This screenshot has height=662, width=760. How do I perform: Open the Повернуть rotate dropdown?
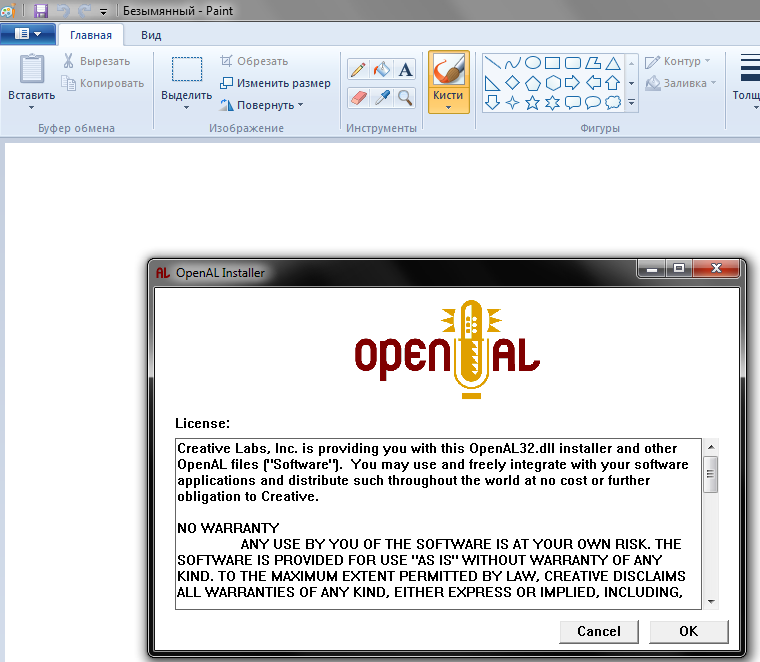262,105
